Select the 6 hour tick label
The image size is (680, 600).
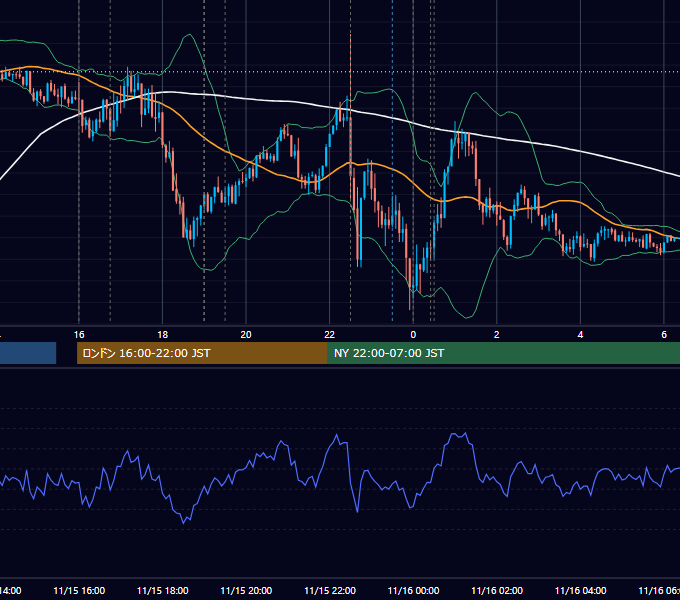[x=664, y=335]
